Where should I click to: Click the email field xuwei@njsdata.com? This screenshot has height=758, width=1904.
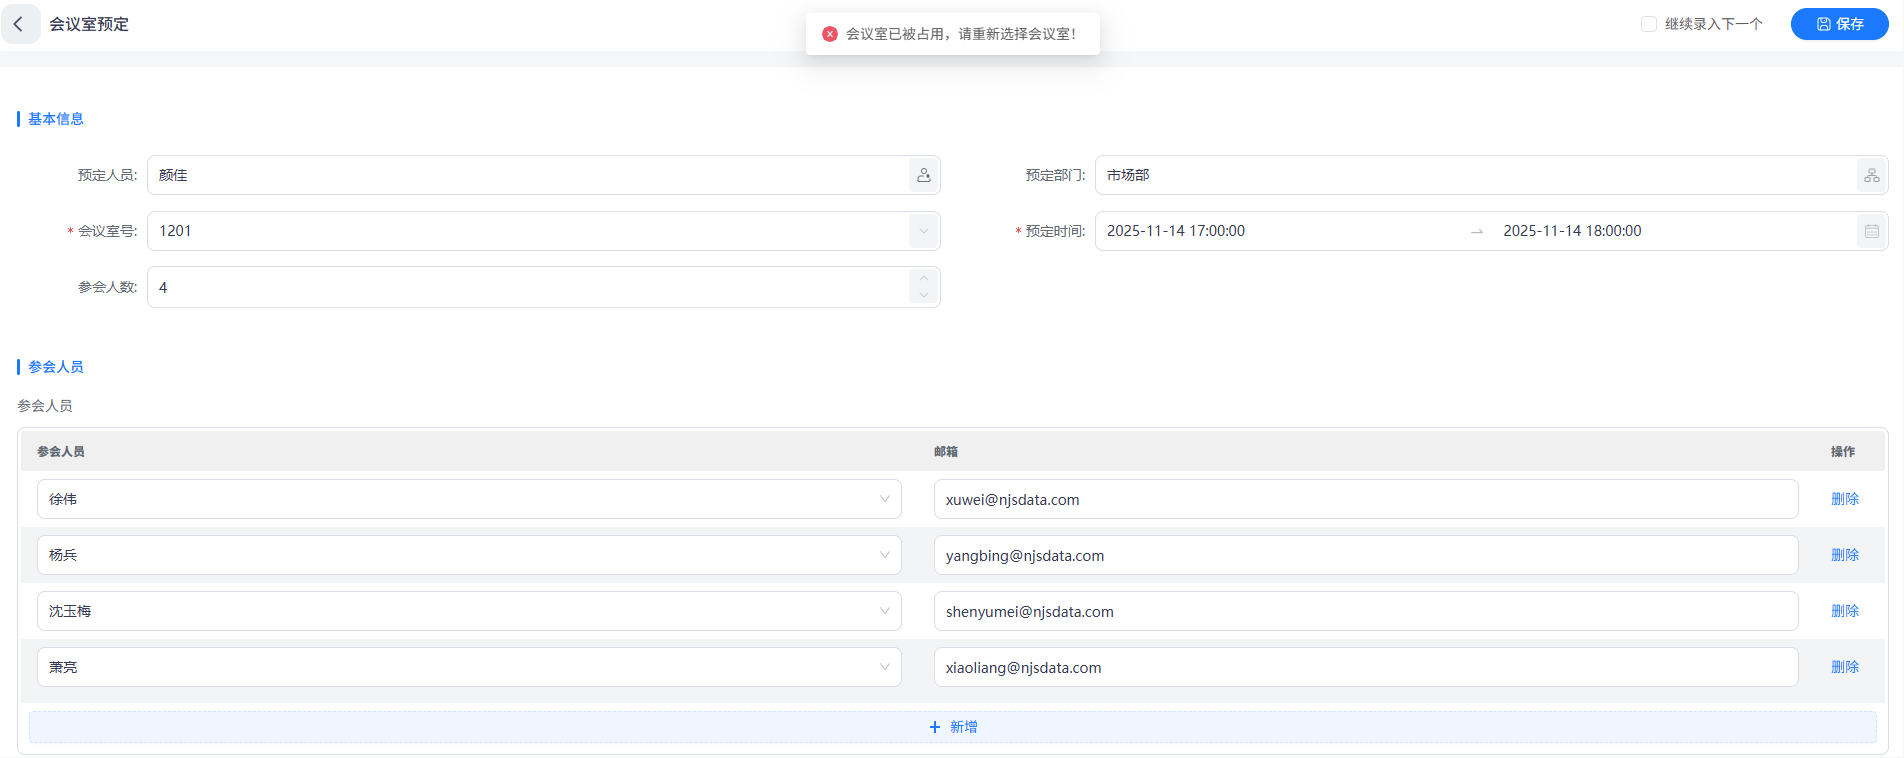click(x=1364, y=499)
